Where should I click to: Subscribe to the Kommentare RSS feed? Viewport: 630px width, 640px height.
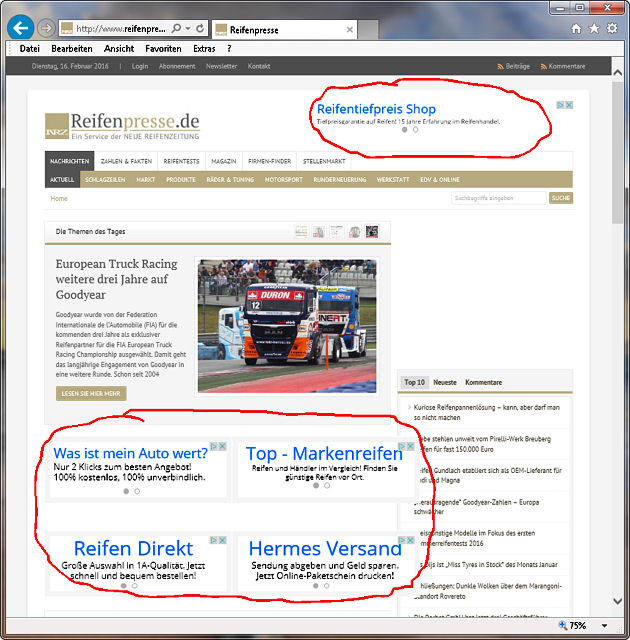563,66
